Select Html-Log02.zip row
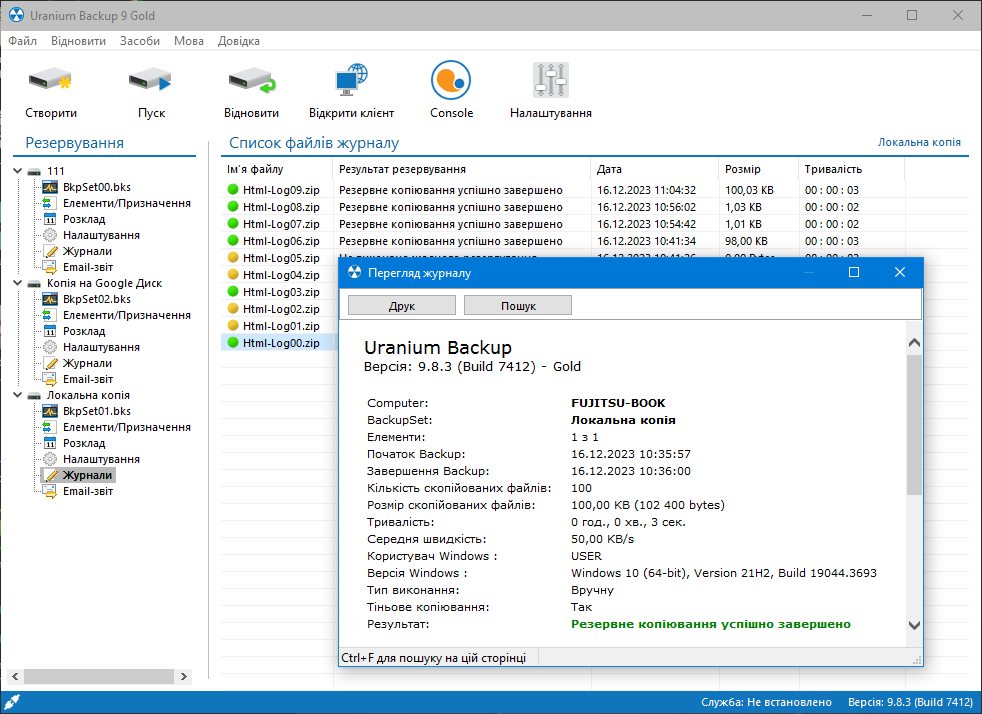 click(x=281, y=308)
